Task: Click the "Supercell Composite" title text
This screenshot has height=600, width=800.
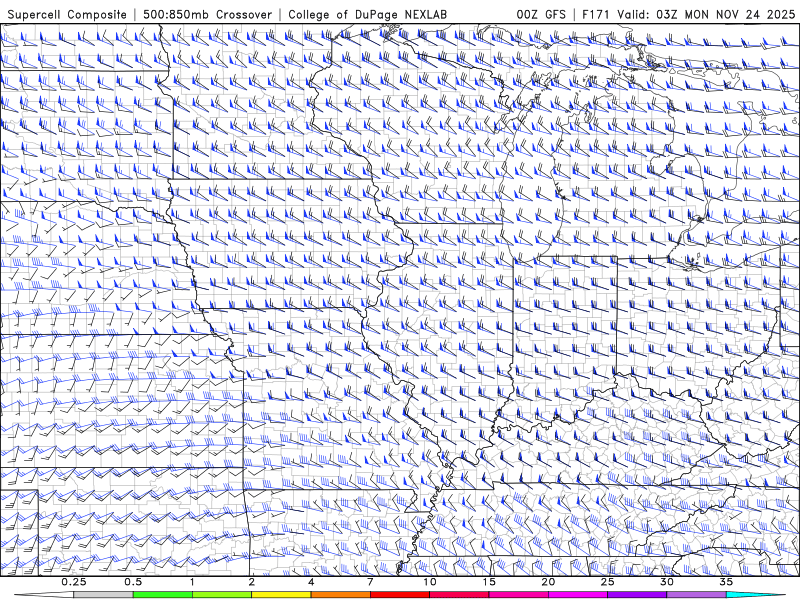Action: pos(67,14)
